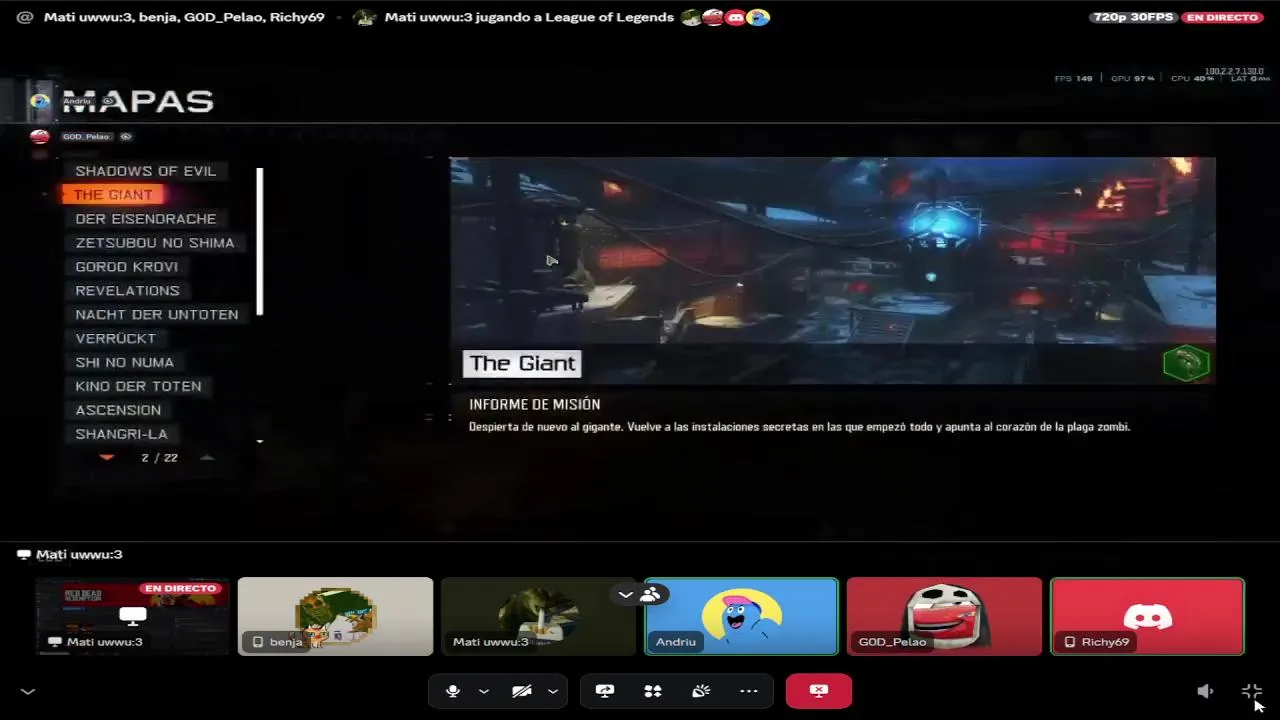Image resolution: width=1280 pixels, height=720 pixels.
Task: Select the Richy69 participant tile
Action: coord(1147,616)
